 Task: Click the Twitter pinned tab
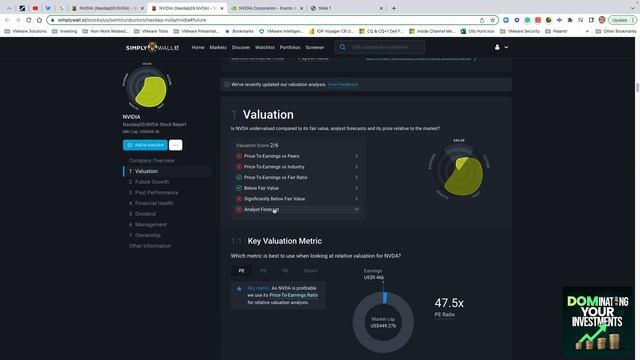[x=48, y=8]
